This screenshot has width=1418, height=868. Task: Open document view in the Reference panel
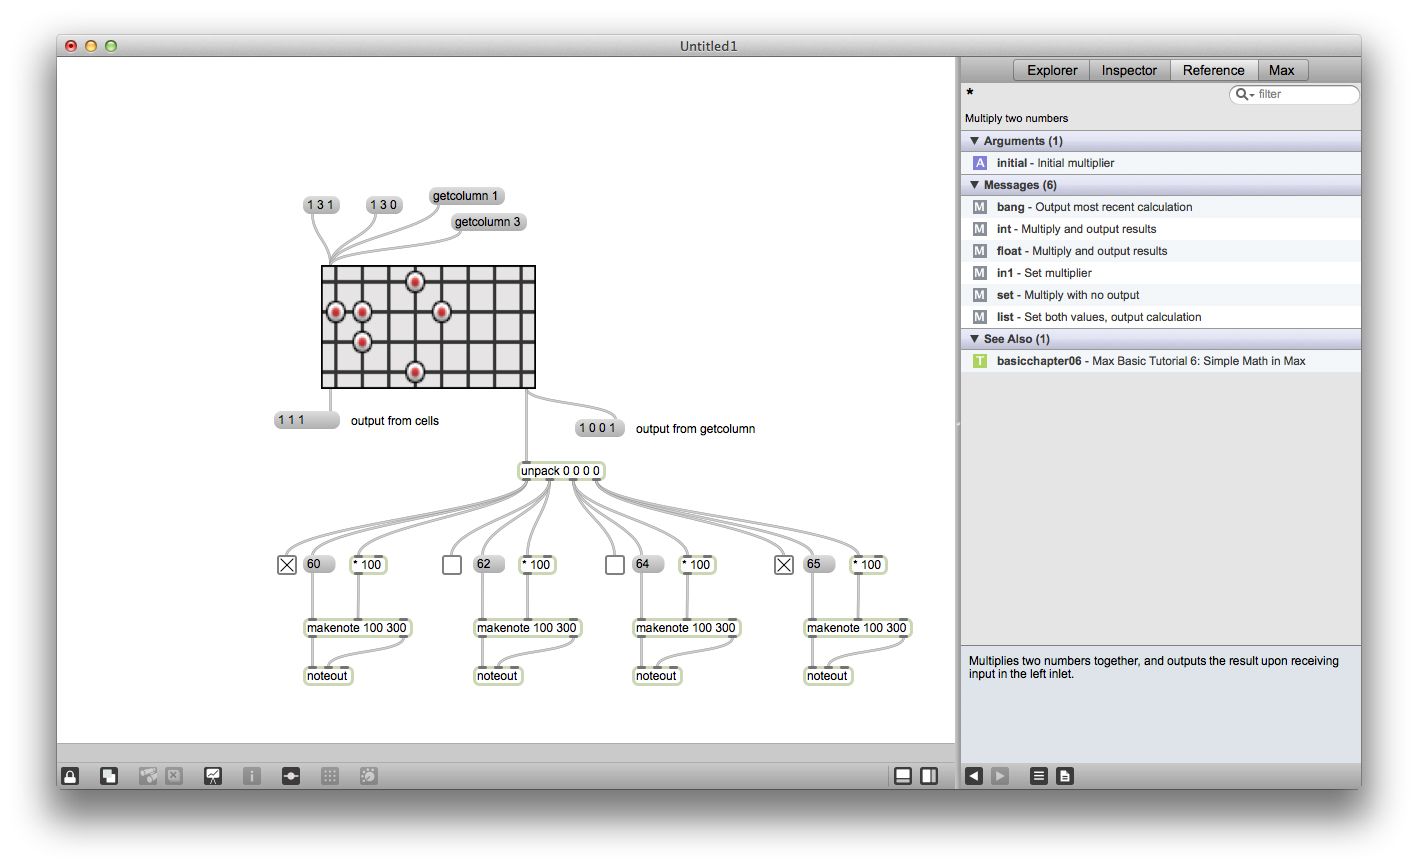pos(1064,775)
